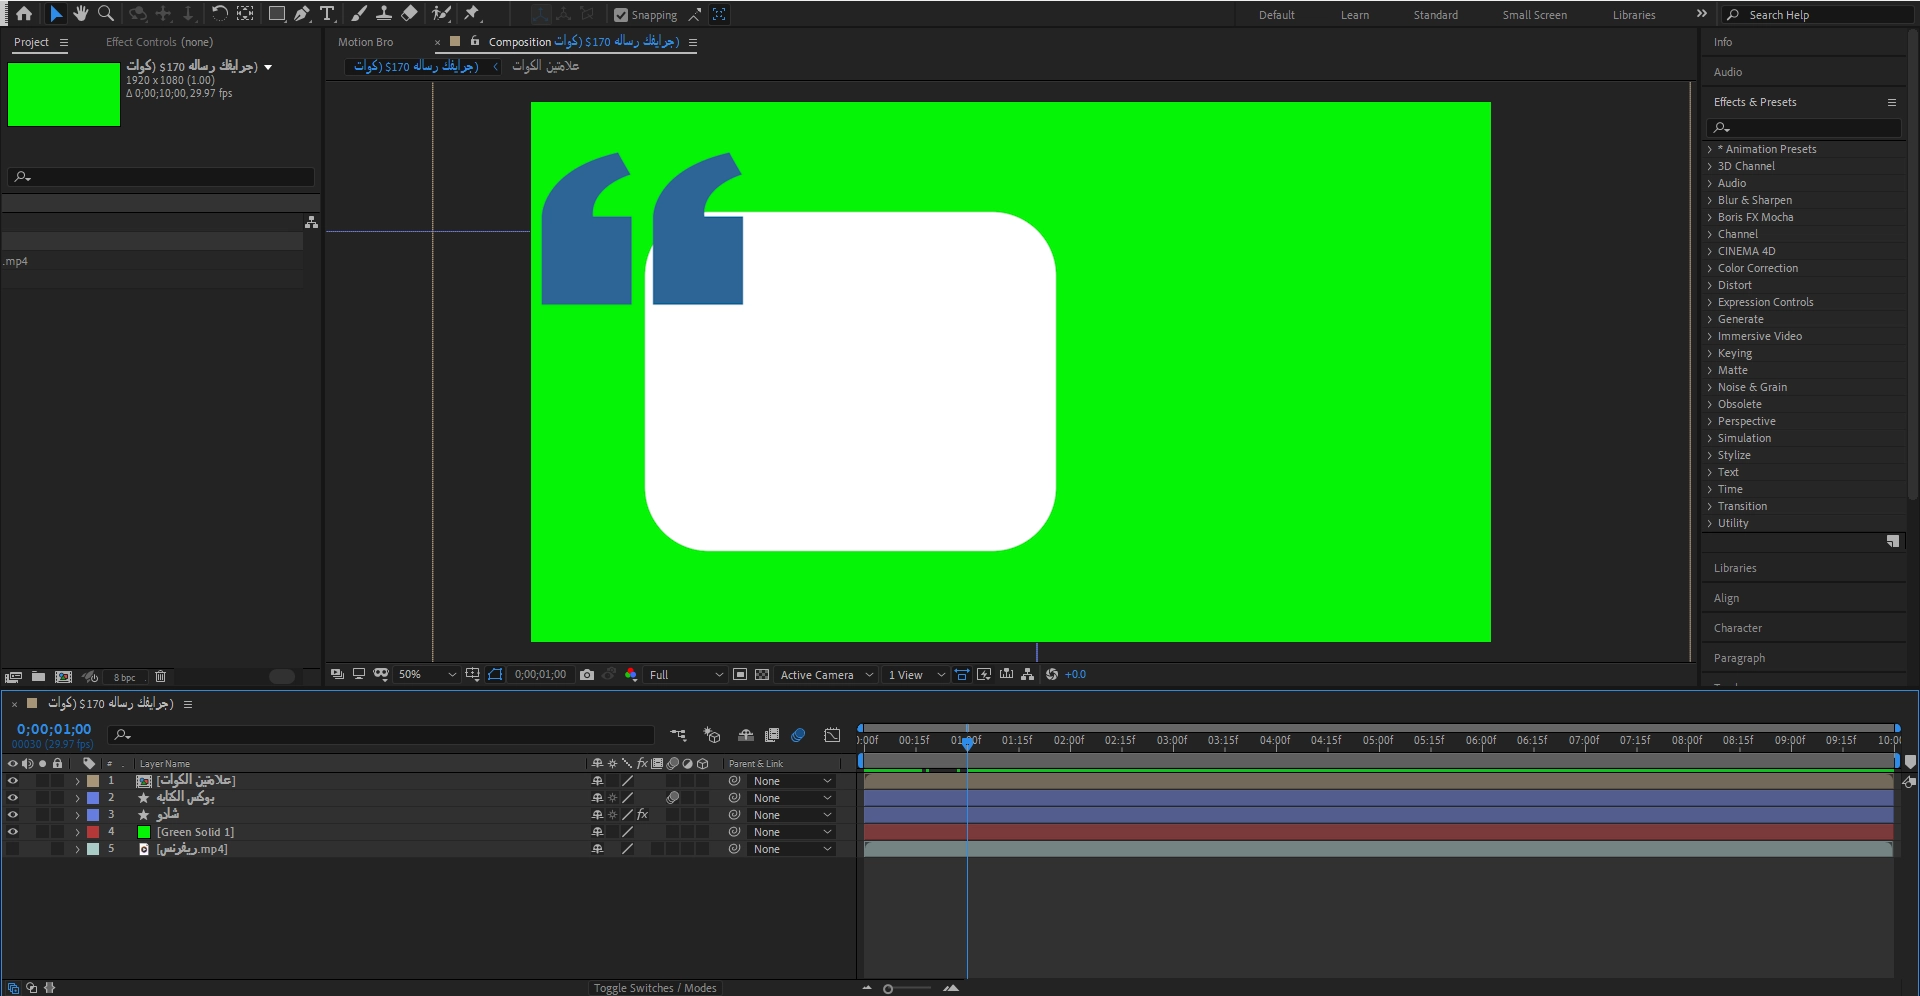The width and height of the screenshot is (1920, 996).
Task: Click the Home icon in the toolbar
Action: click(x=24, y=14)
